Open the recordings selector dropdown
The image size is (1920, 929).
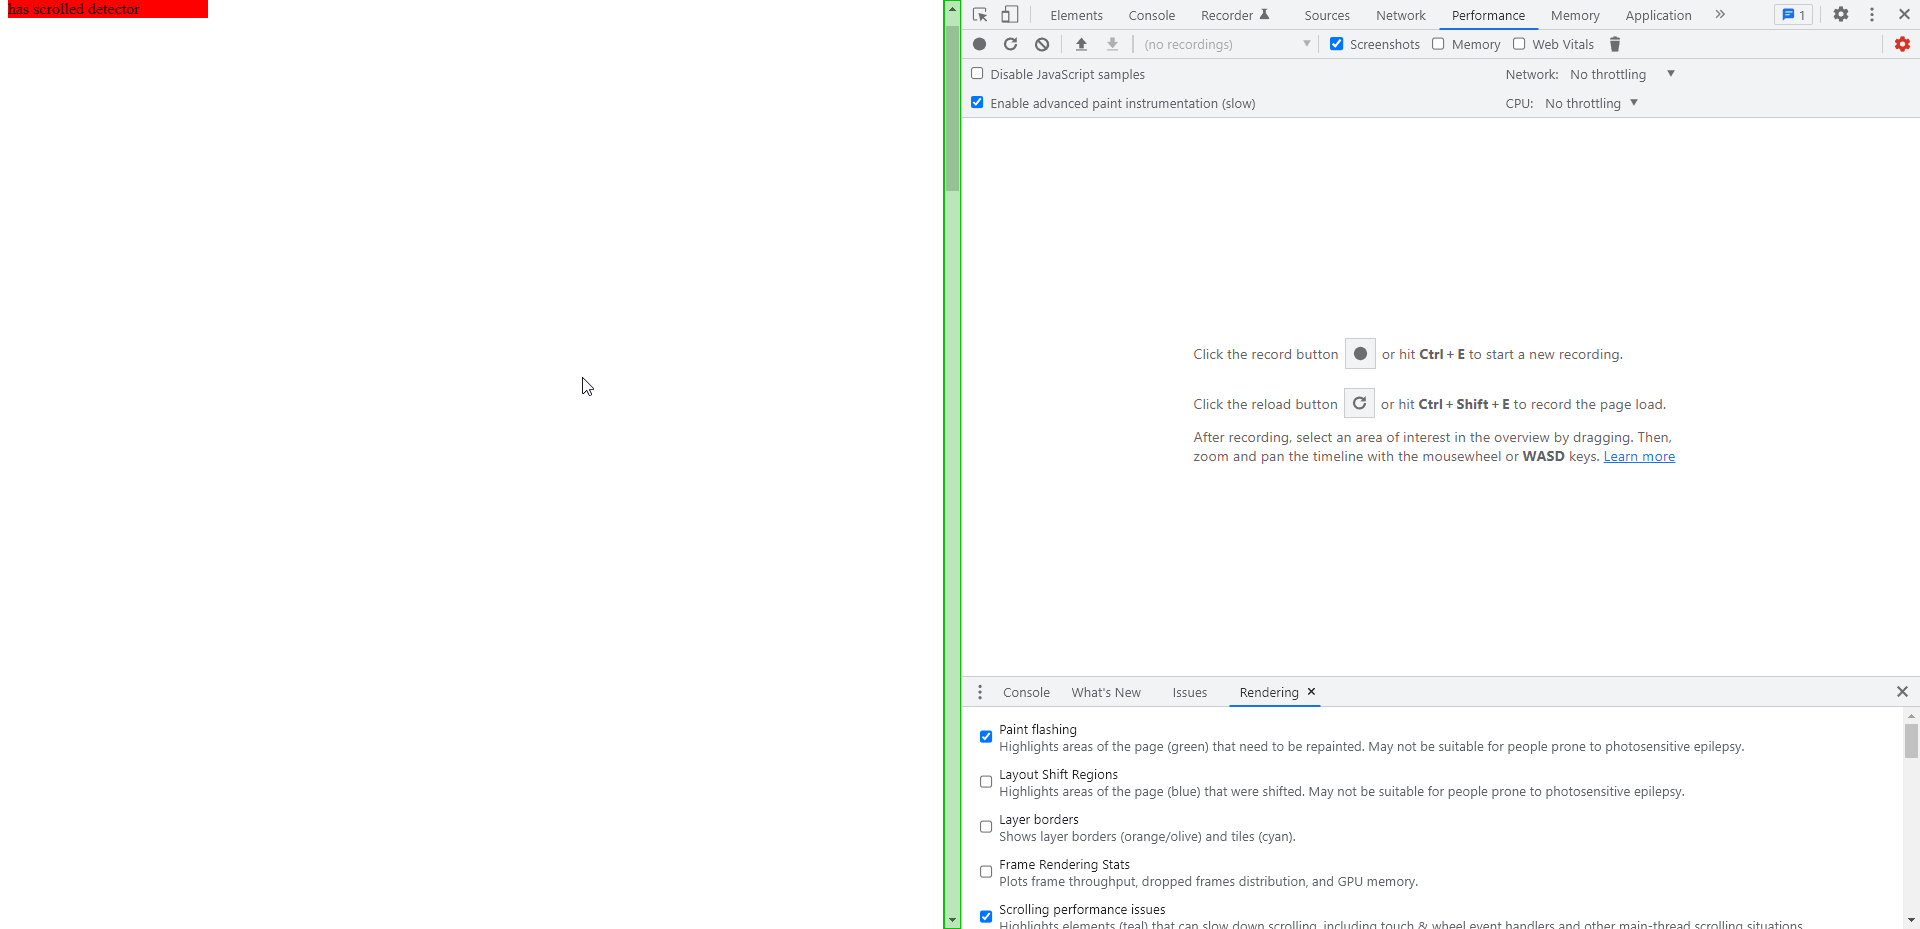tap(1227, 44)
